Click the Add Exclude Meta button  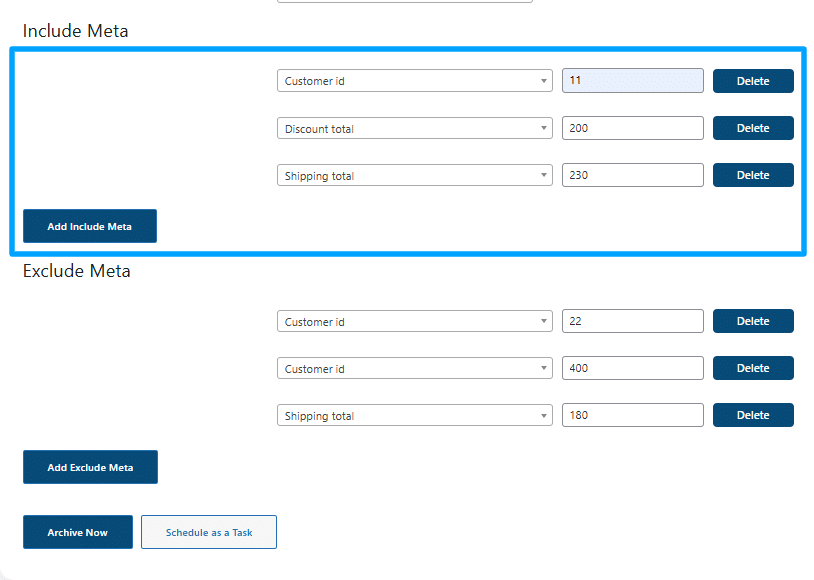tap(90, 467)
